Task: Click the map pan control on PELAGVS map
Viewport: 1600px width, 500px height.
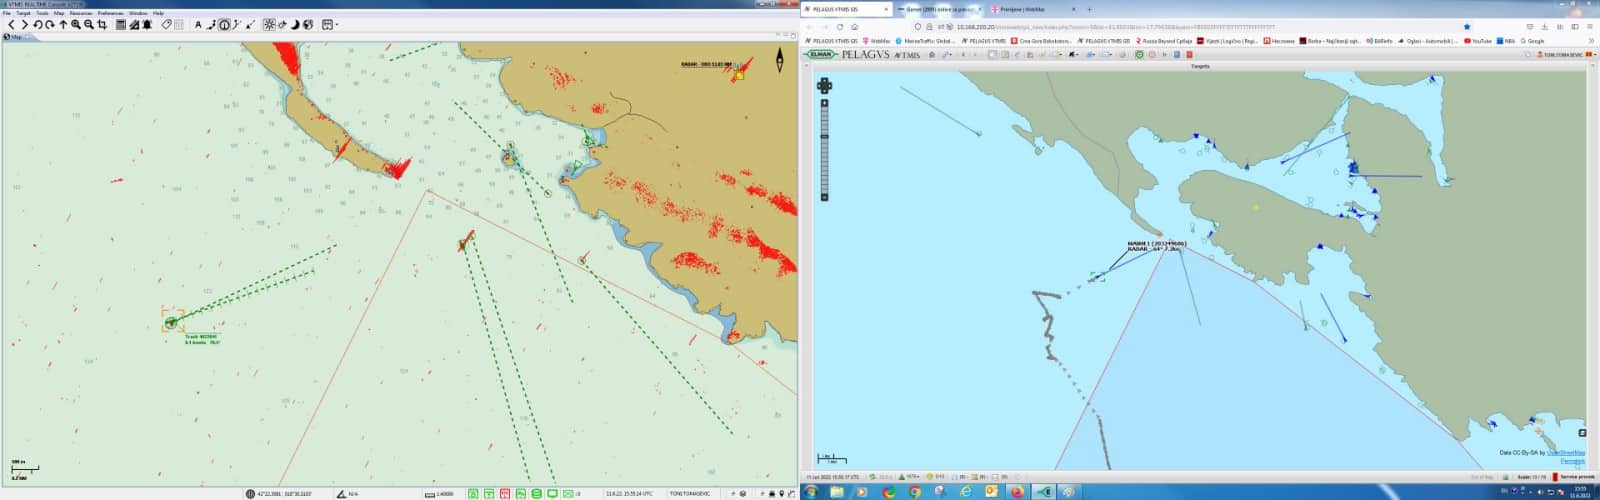Action: point(824,85)
